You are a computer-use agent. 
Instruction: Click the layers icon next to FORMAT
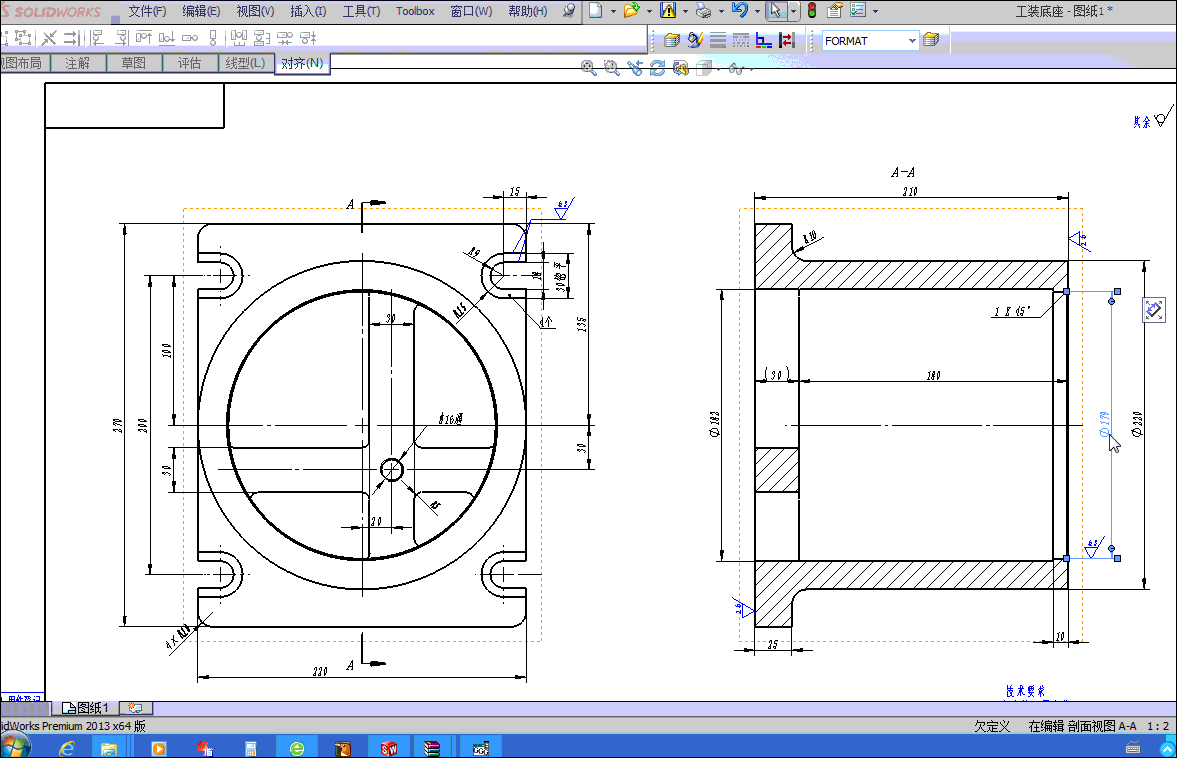[x=932, y=40]
